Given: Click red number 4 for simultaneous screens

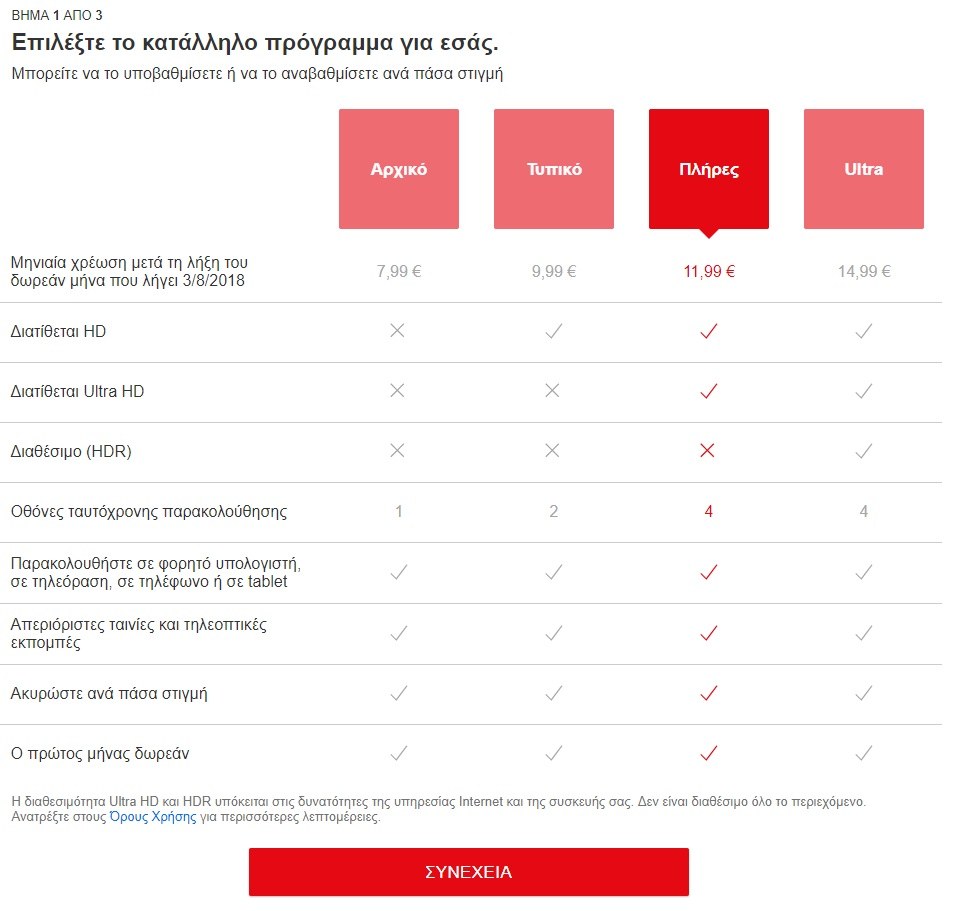Looking at the screenshot, I should click(709, 512).
